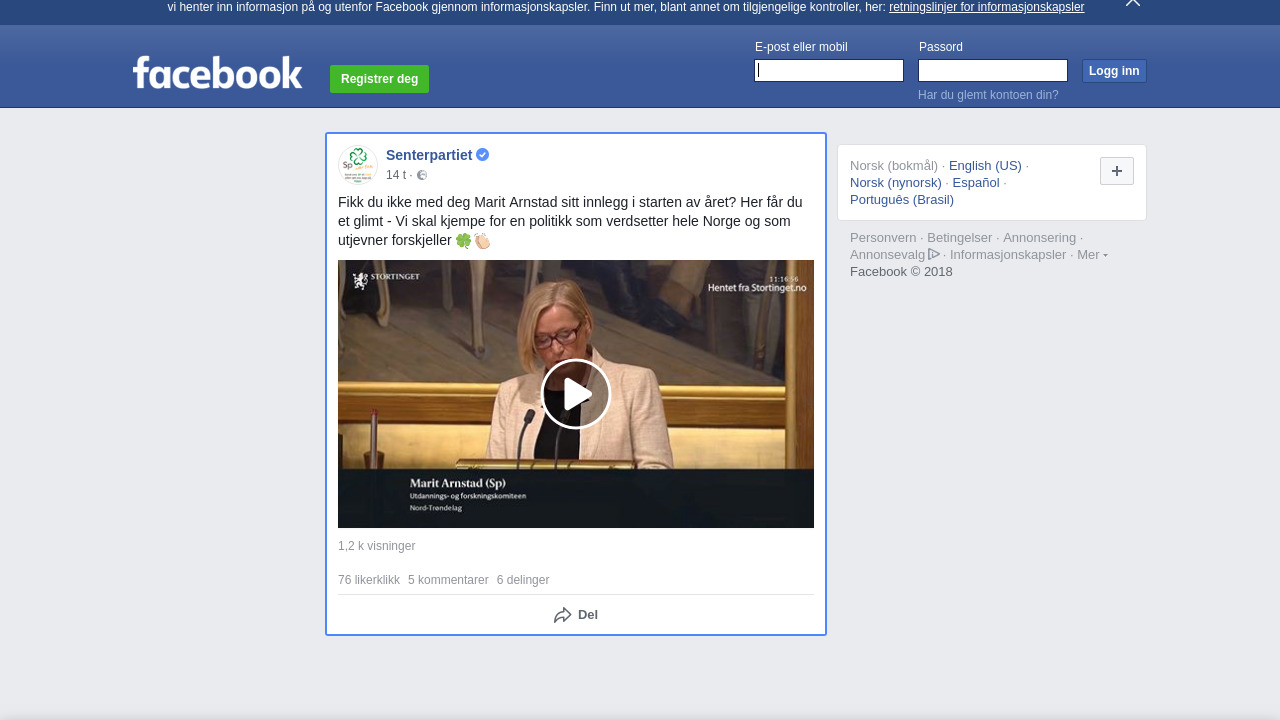Click the AdChoices triangle icon

point(934,254)
